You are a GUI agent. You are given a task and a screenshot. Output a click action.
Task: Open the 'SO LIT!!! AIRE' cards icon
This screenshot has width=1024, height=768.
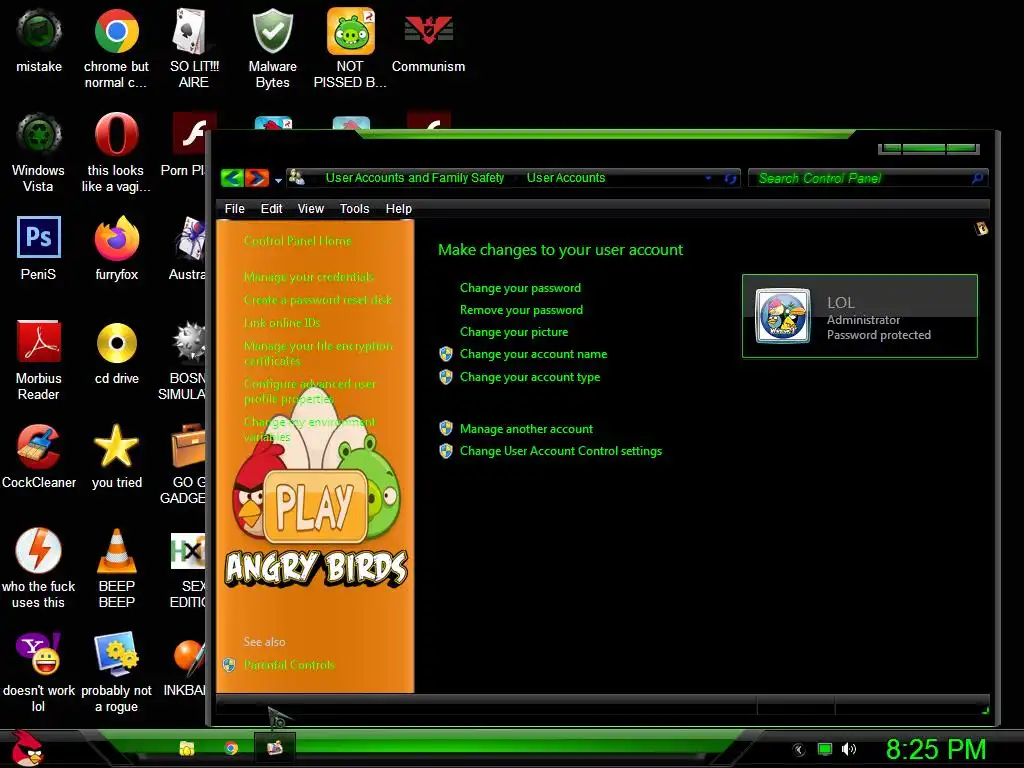194,49
